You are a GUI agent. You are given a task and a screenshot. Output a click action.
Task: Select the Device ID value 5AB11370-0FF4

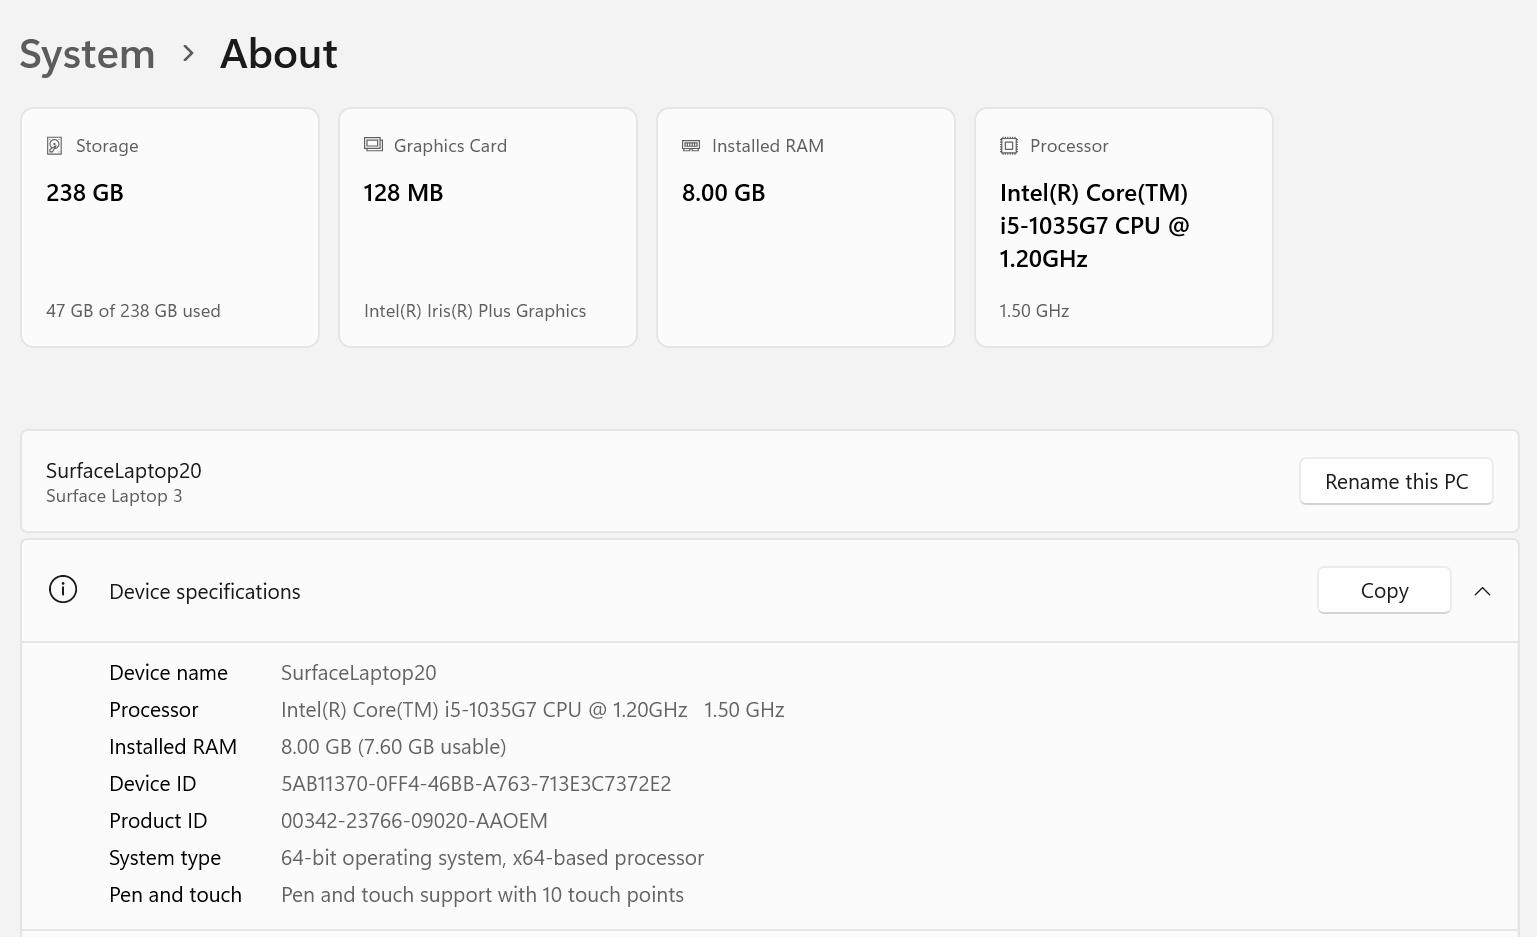pos(476,784)
